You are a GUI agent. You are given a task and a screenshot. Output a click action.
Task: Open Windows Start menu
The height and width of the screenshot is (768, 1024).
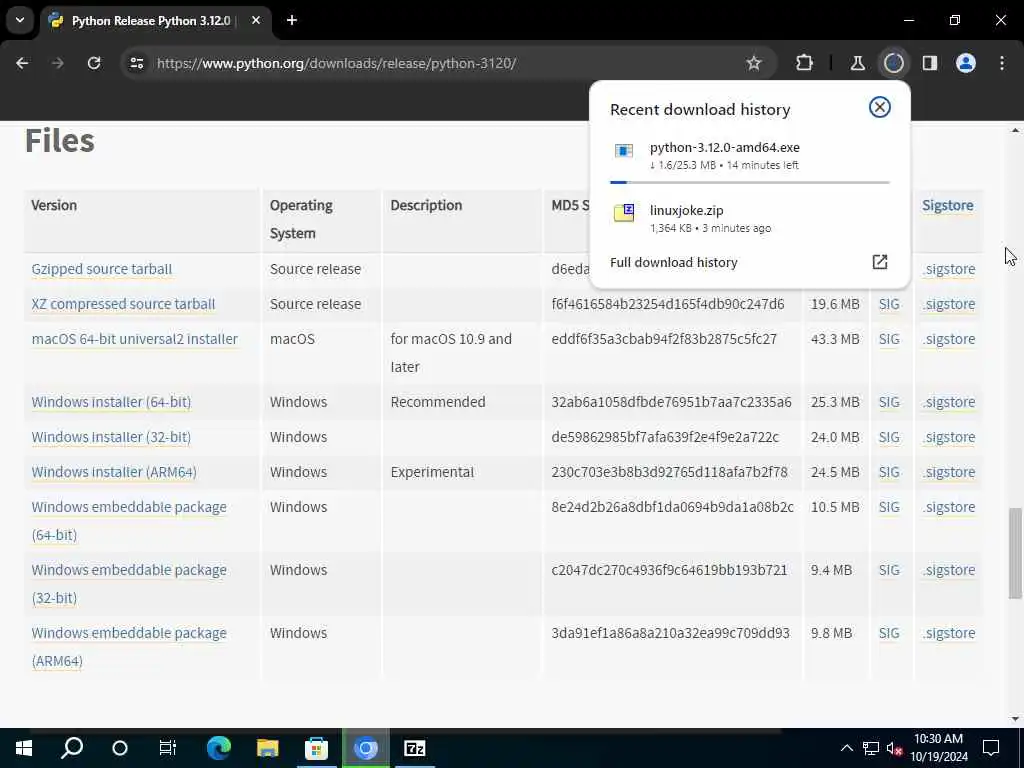tap(24, 748)
